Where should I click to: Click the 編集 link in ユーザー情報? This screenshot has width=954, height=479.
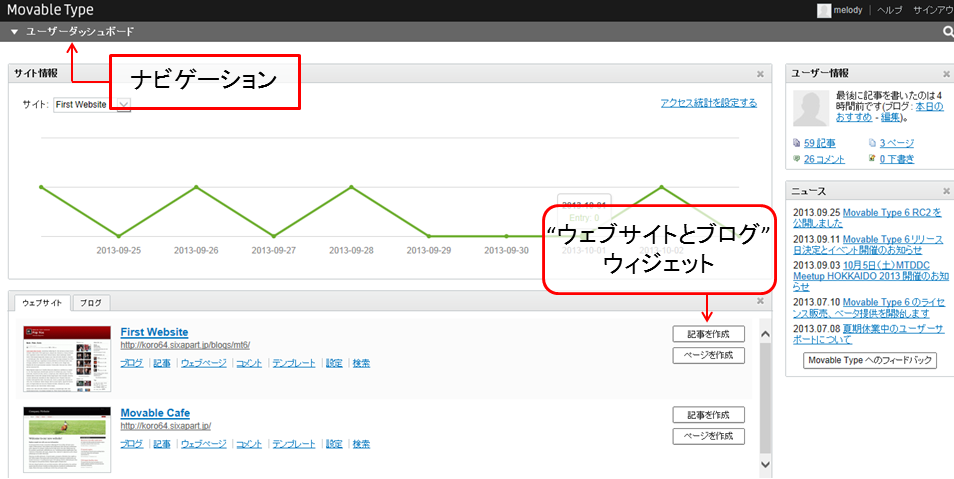click(x=891, y=117)
